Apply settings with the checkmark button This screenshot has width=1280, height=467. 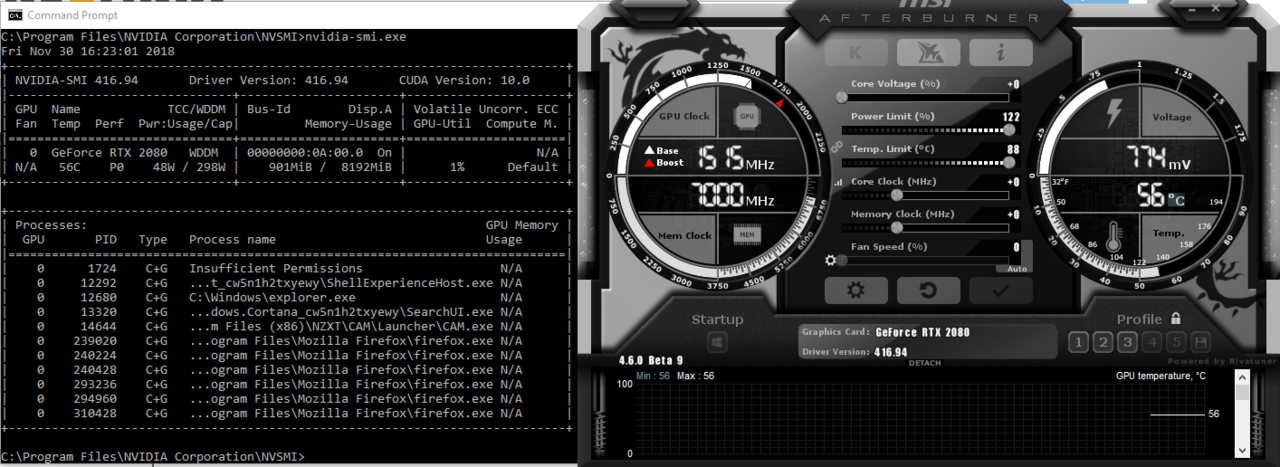coord(1000,290)
